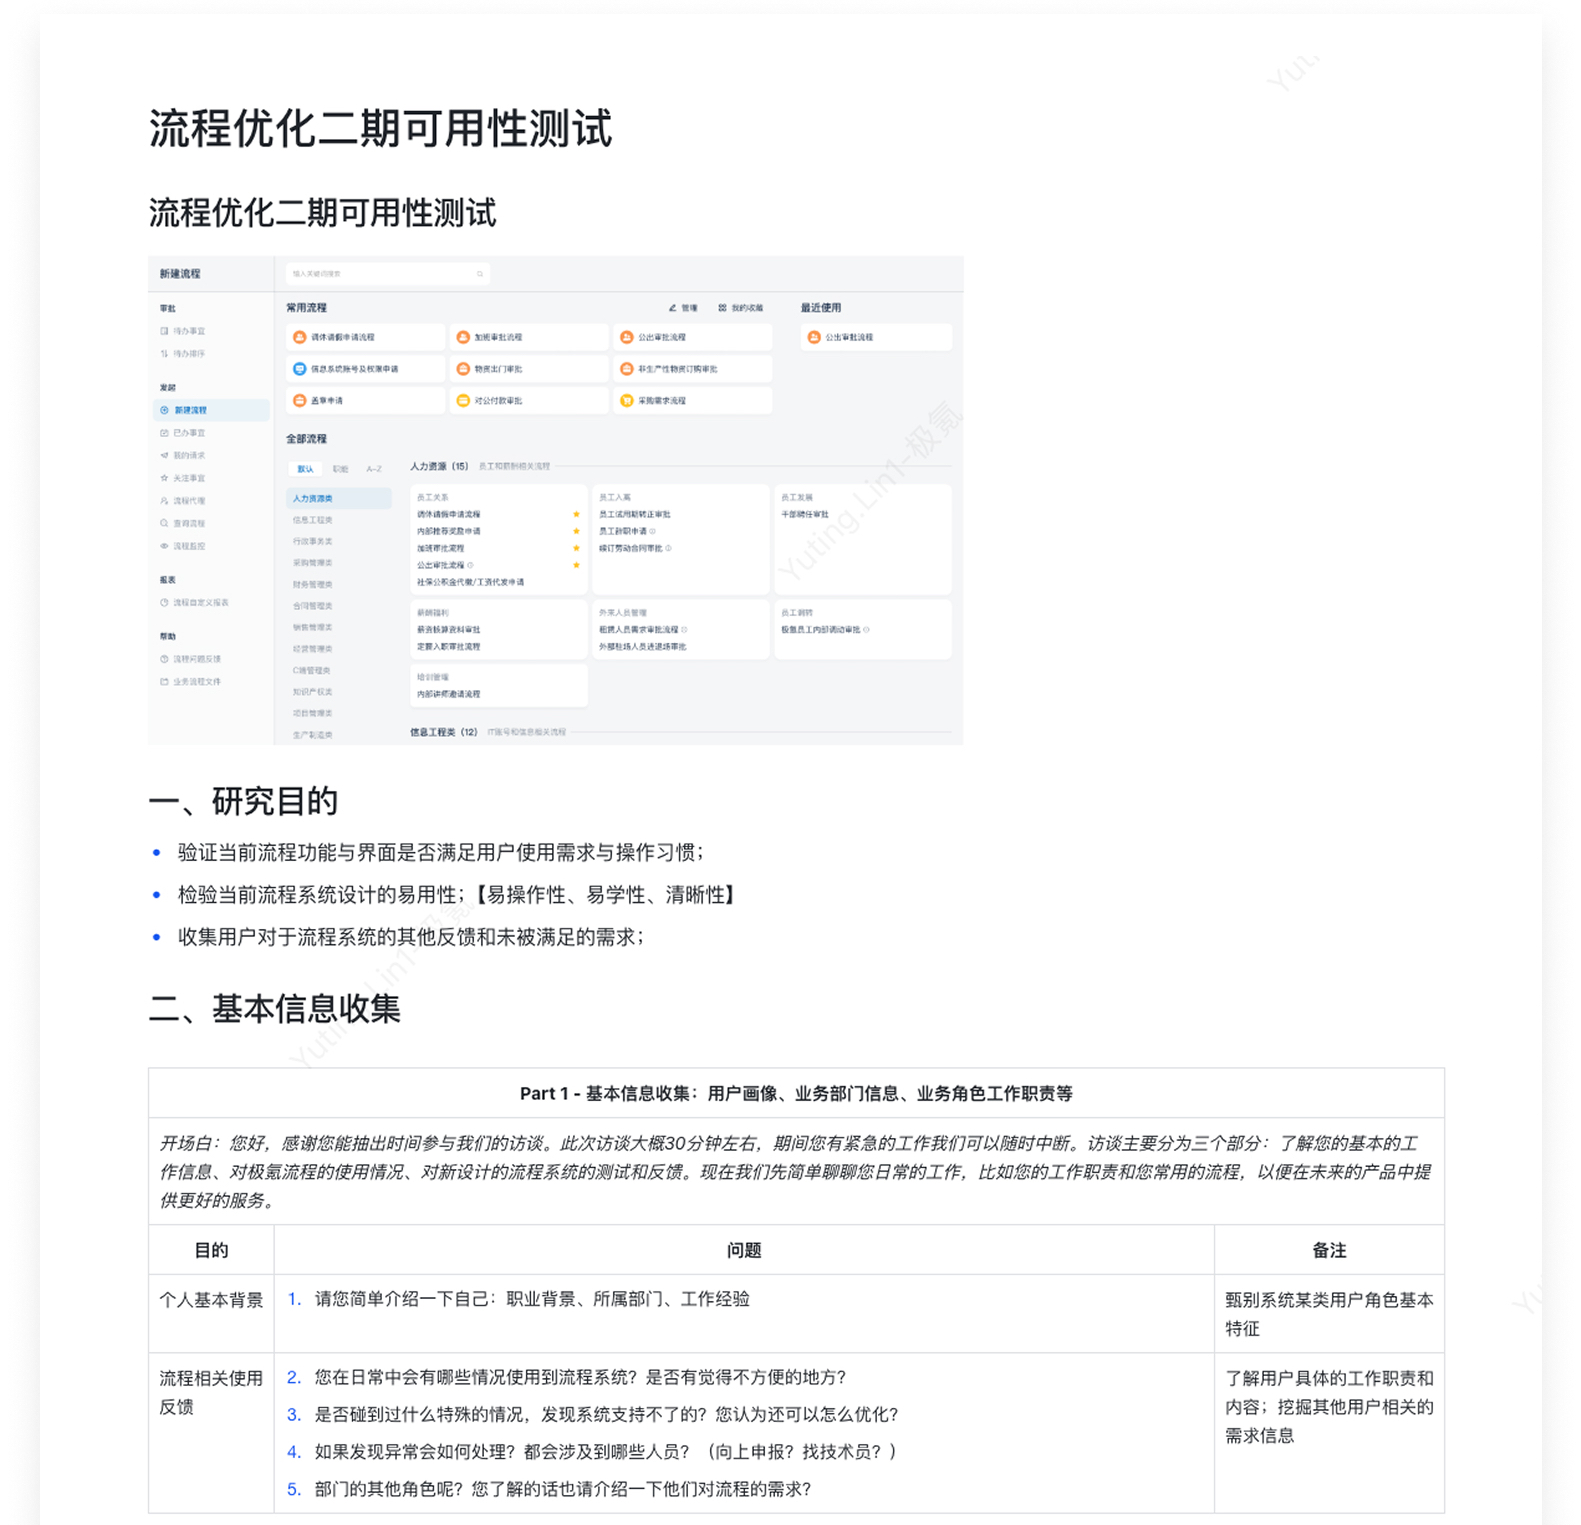Screen dimensions: 1581x1525
Task: Select the A-Z tab under 全部流程
Action: point(374,468)
